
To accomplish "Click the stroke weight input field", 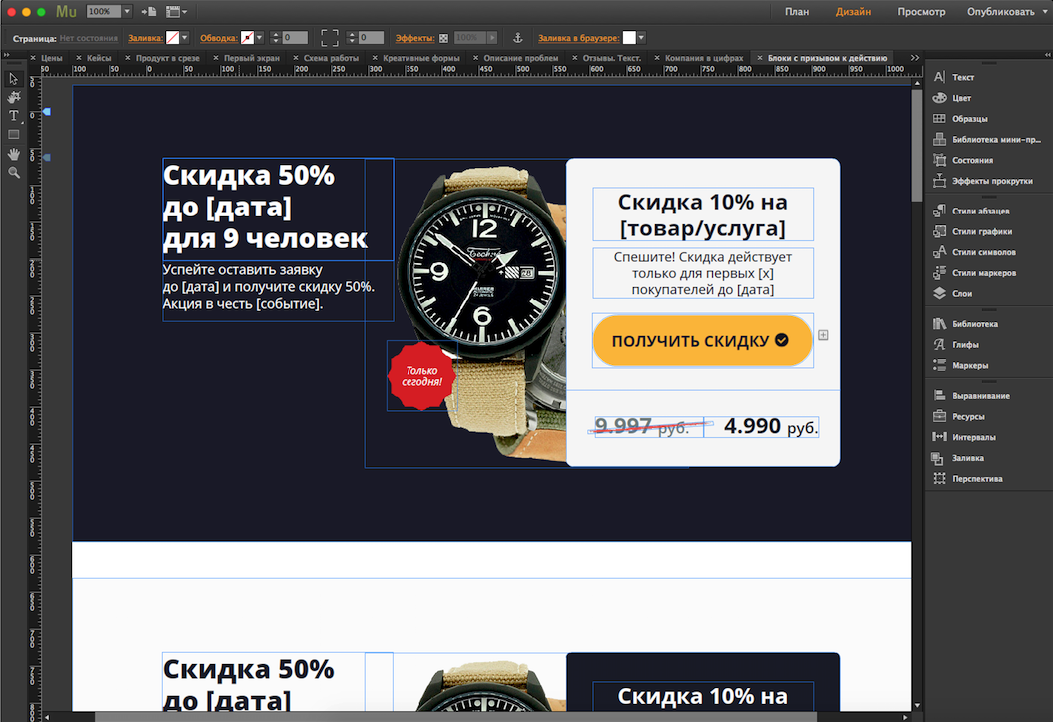I will tap(295, 38).
